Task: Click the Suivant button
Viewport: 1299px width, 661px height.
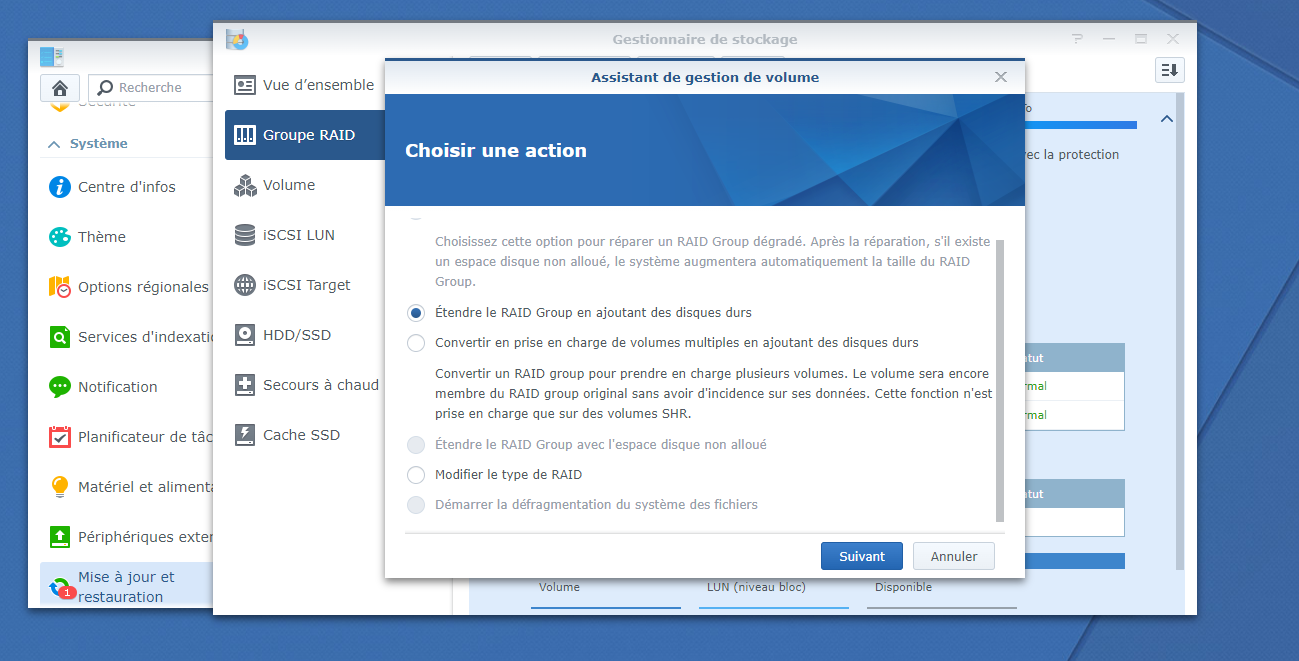Action: [x=862, y=556]
